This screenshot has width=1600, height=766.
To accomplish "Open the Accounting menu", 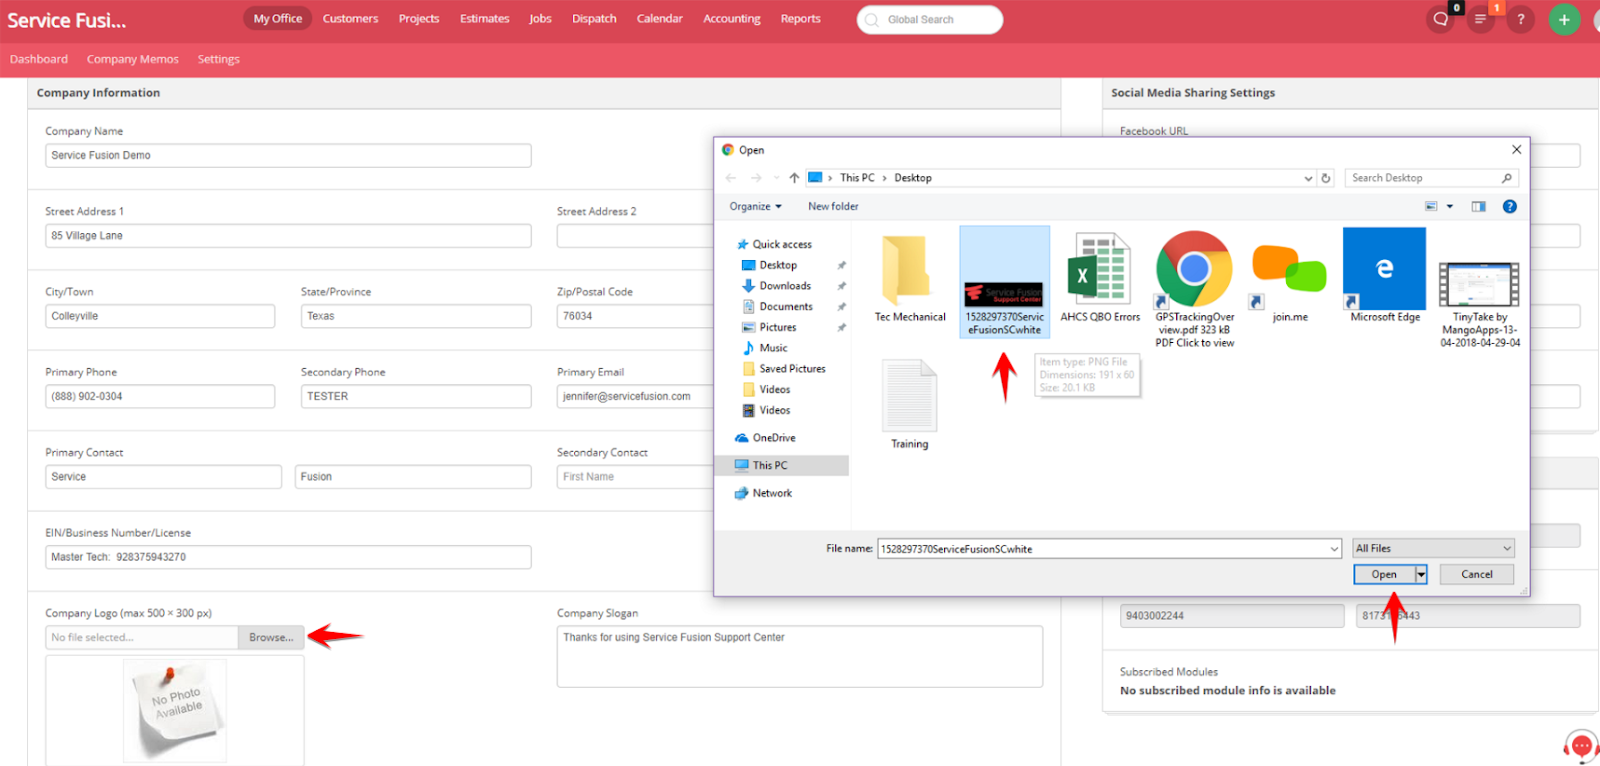I will (x=731, y=19).
